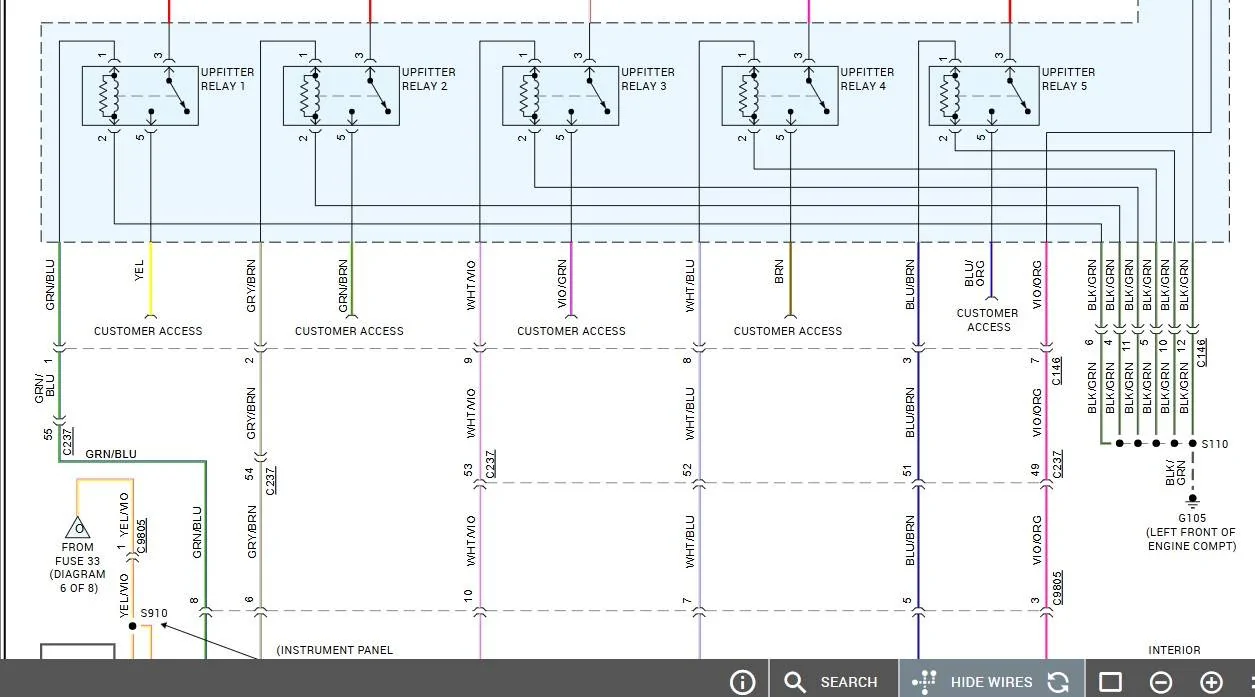Click the DIAGRAM 6 OF 8 reference
Screen dimensions: 1255x697
tap(78, 582)
